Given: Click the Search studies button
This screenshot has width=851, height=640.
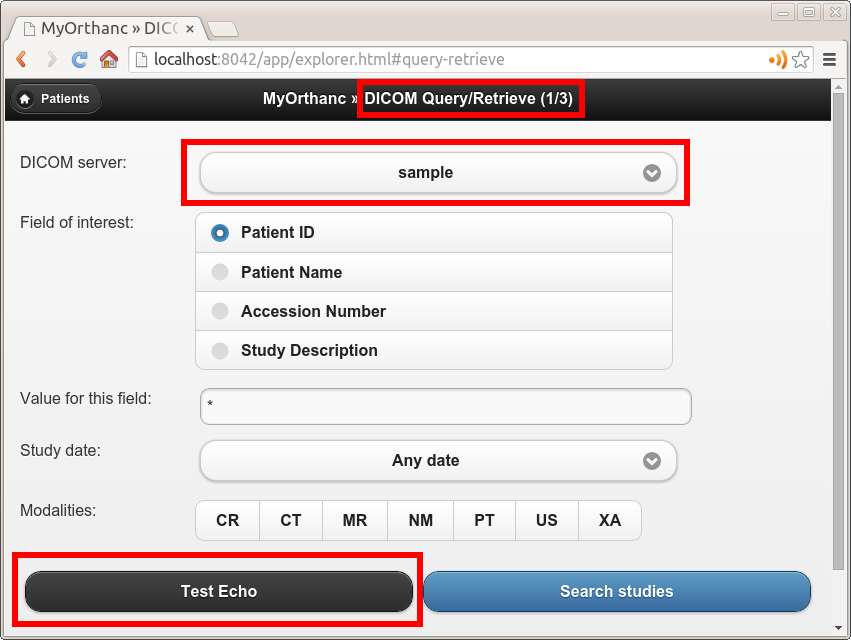Looking at the screenshot, I should click(x=617, y=591).
